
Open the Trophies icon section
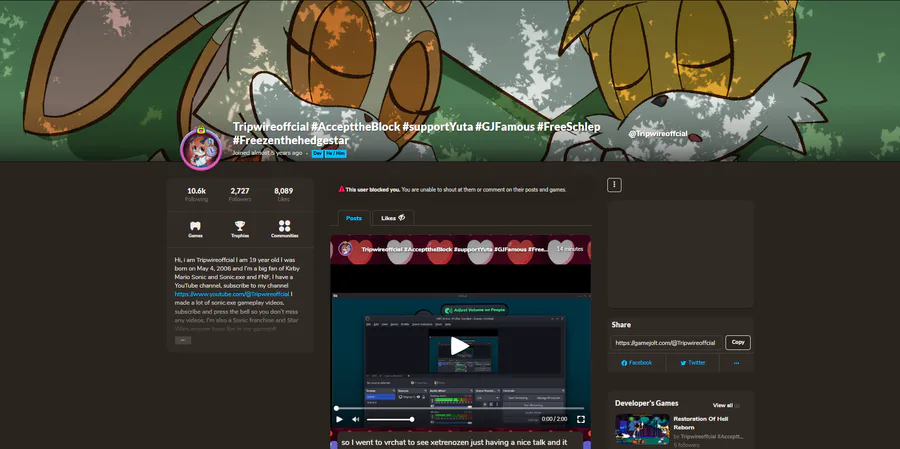240,229
